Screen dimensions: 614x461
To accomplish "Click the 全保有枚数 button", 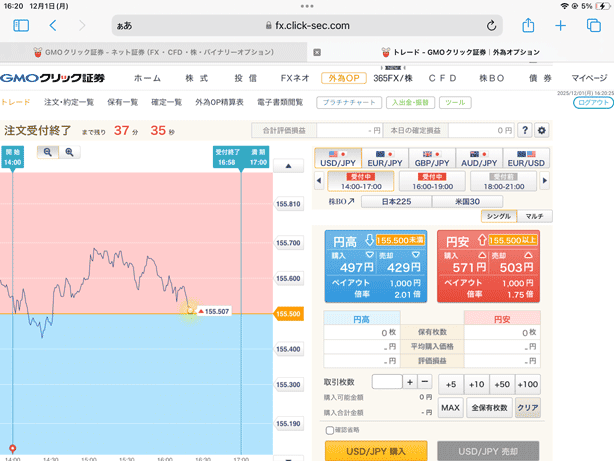I will tap(489, 408).
